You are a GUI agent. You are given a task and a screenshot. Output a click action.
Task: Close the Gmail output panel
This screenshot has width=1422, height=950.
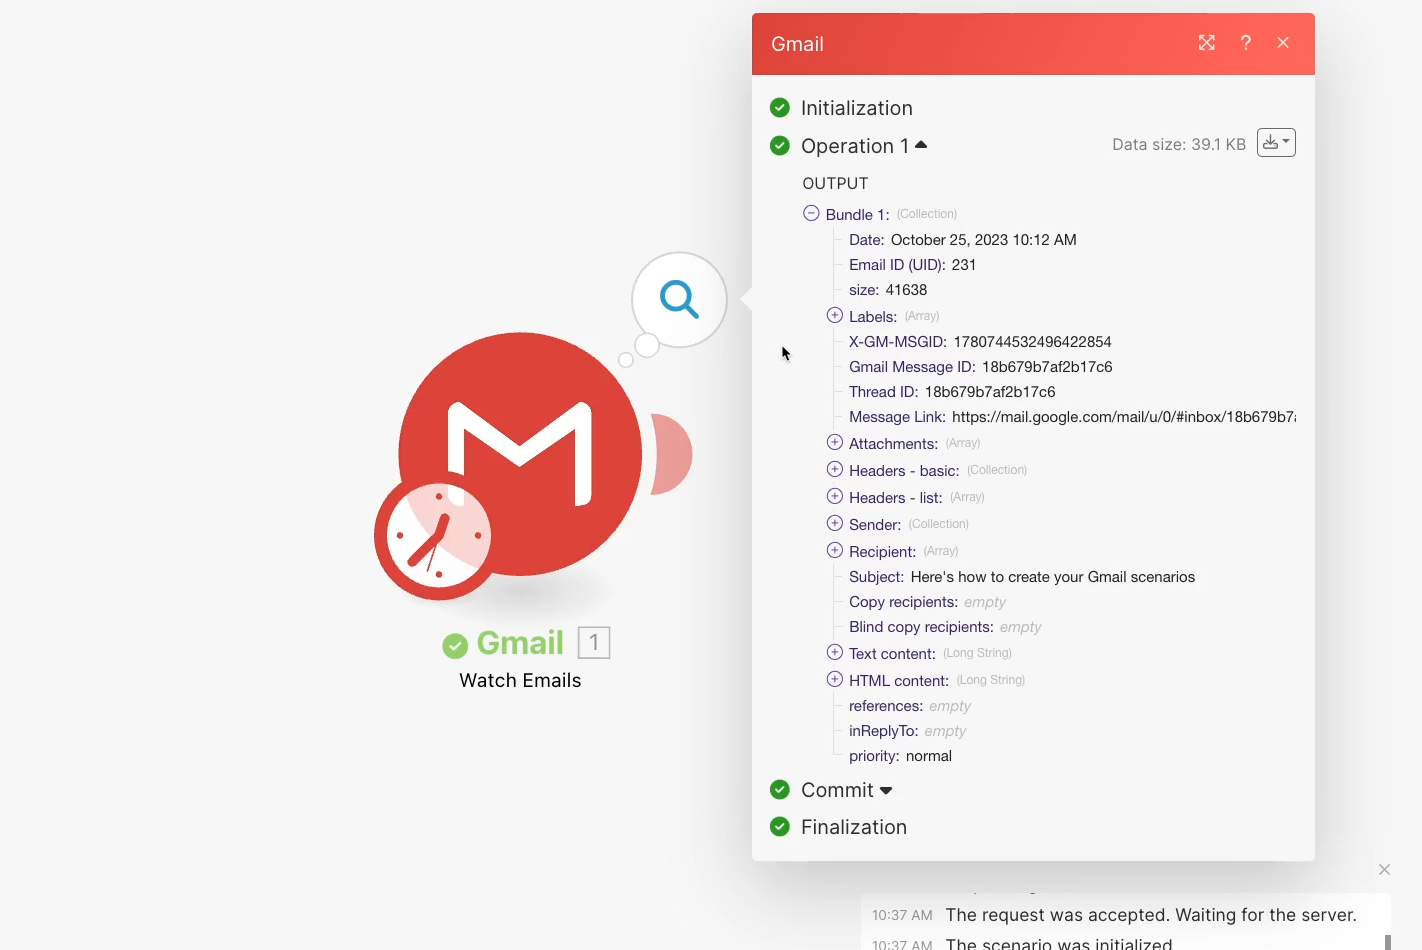[1283, 43]
